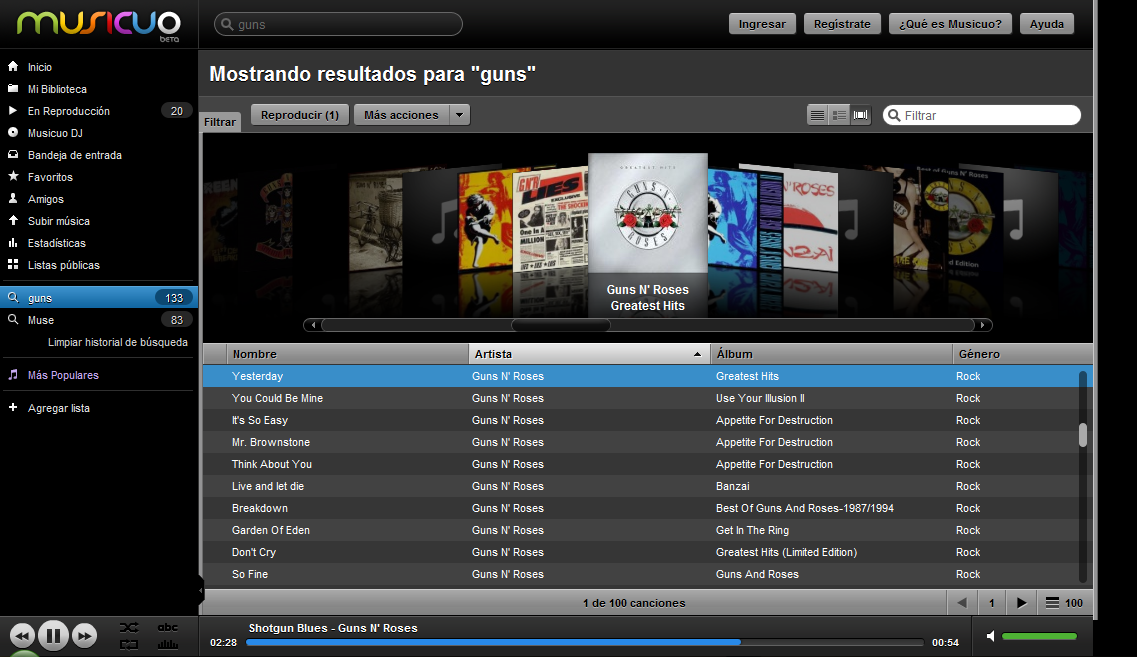This screenshot has width=1137, height=657.
Task: Select the 'guns' search history entry
Action: pyautogui.click(x=99, y=297)
